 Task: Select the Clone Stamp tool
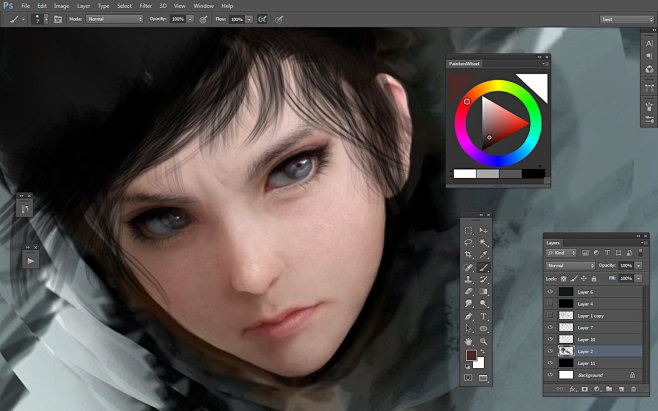tap(469, 279)
